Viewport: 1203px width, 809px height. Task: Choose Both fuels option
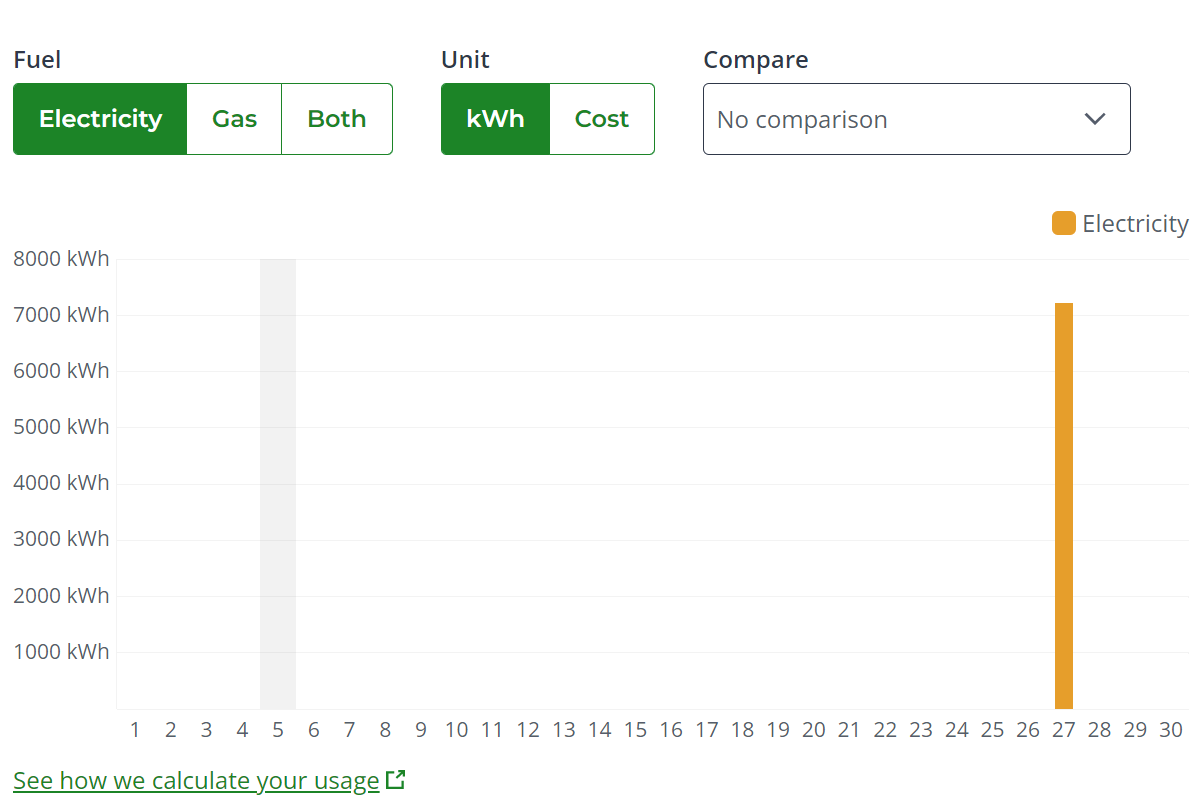tap(337, 119)
